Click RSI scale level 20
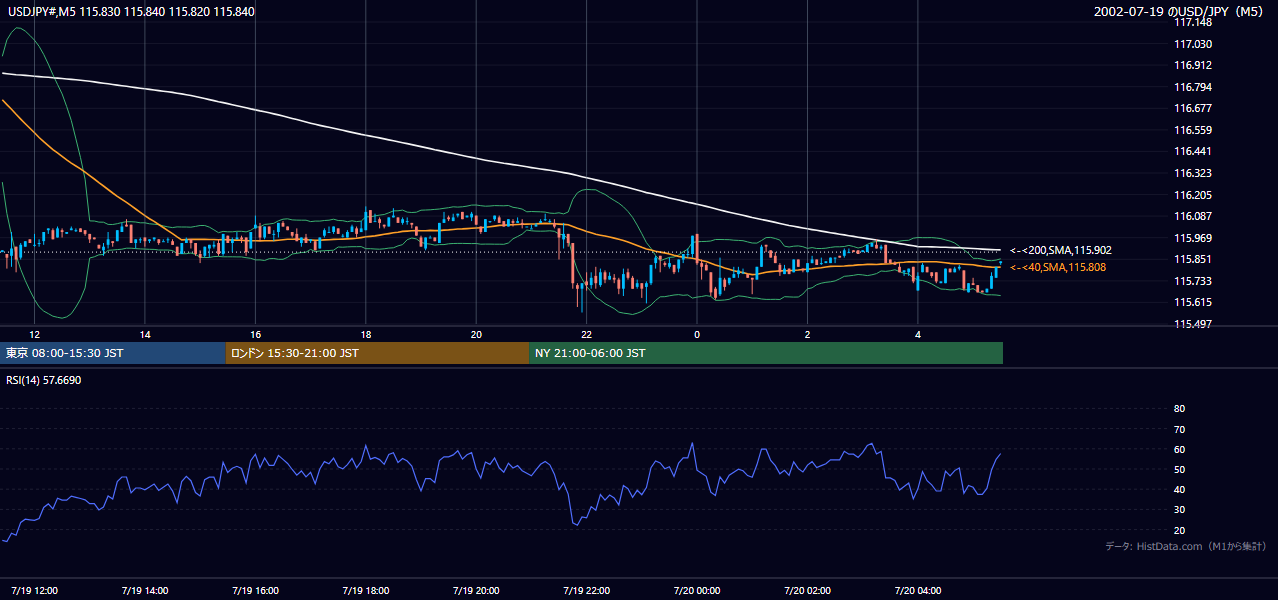 [1179, 530]
